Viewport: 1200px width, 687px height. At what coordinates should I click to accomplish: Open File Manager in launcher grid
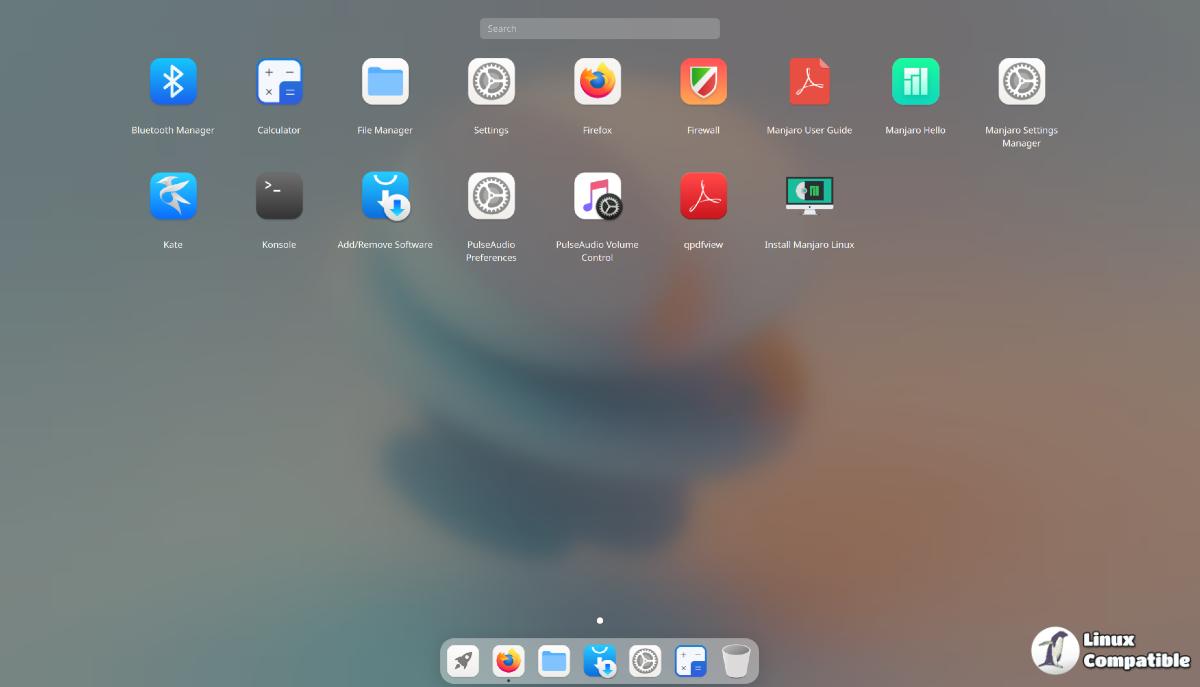[385, 82]
